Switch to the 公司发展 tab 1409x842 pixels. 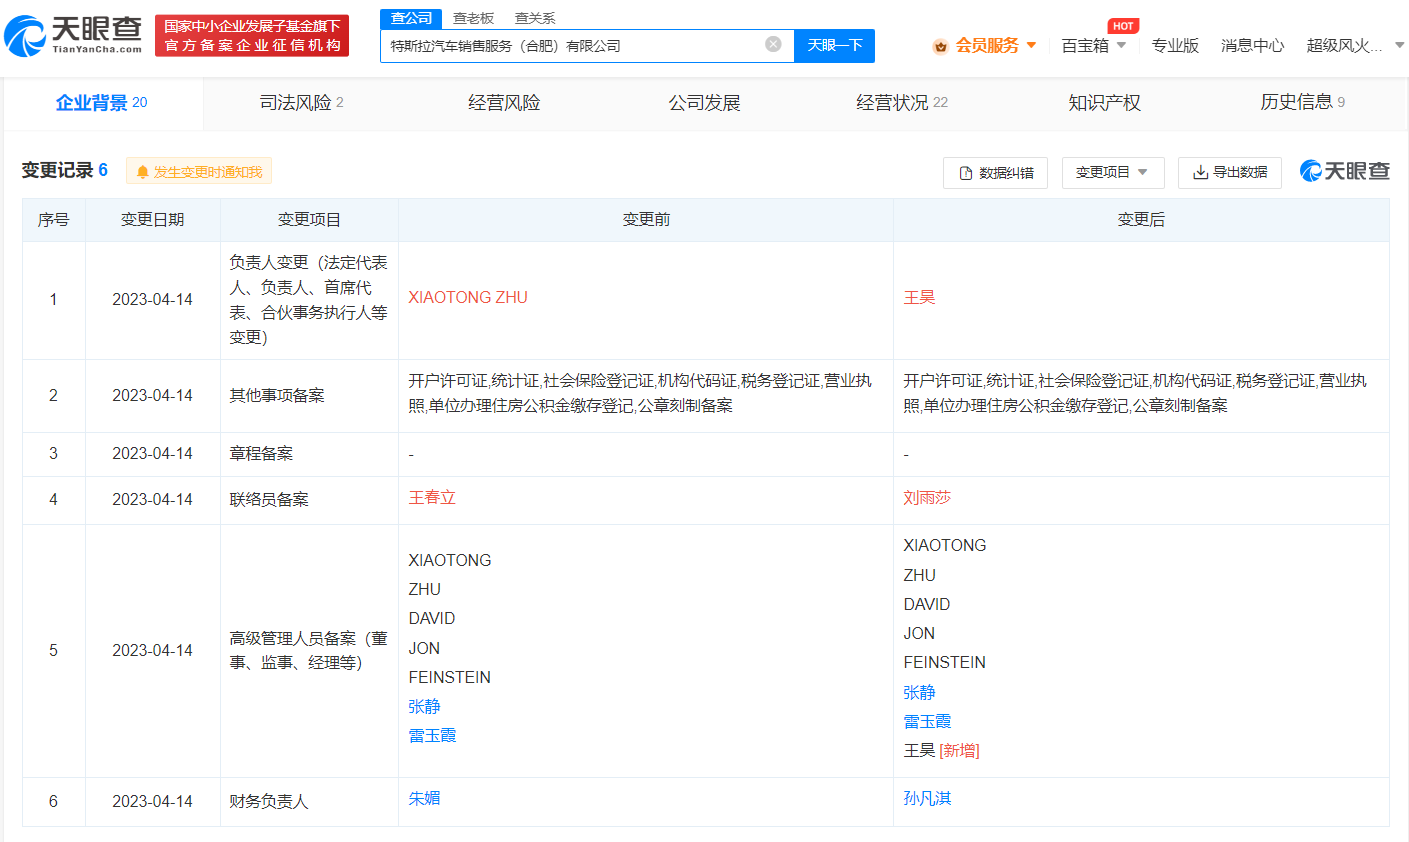704,103
